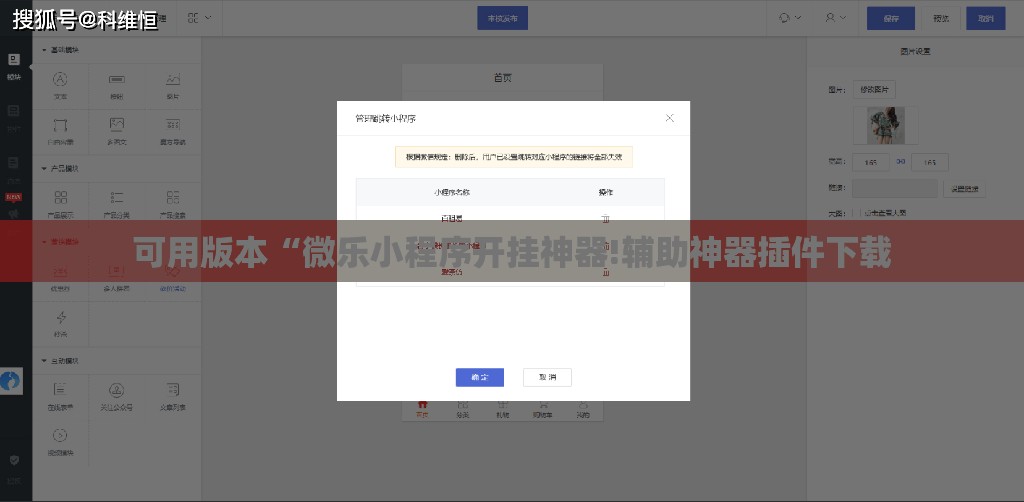Image resolution: width=1024 pixels, height=502 pixels.
Task: Toggle the click-to-view-large-image checkbox
Action: coord(857,213)
